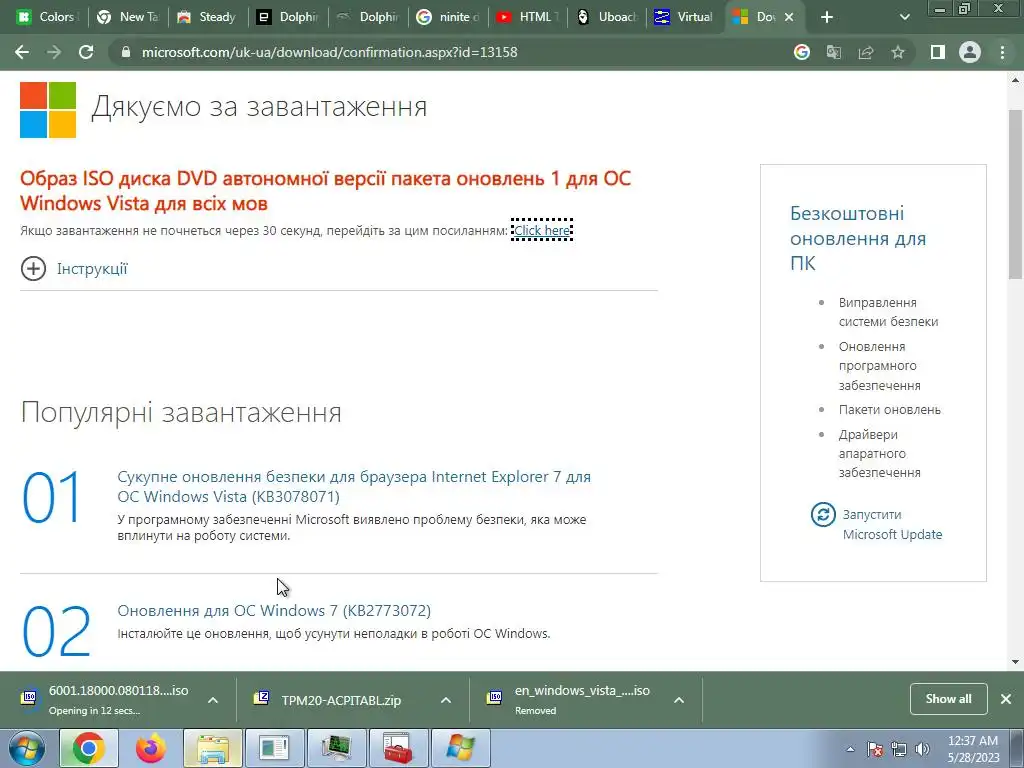1024x768 pixels.
Task: Click the 'Виправлення системи безпеки' list item
Action: click(x=888, y=312)
